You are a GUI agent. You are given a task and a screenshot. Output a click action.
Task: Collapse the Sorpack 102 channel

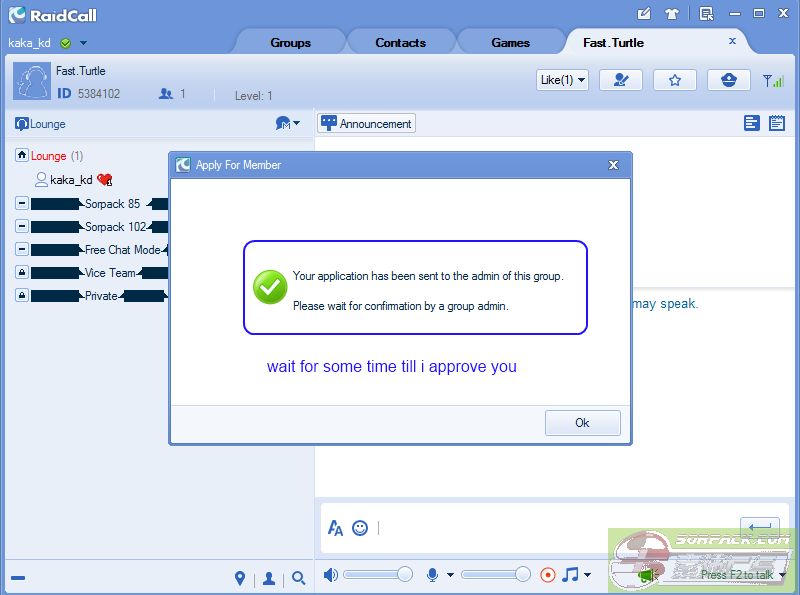(21, 226)
